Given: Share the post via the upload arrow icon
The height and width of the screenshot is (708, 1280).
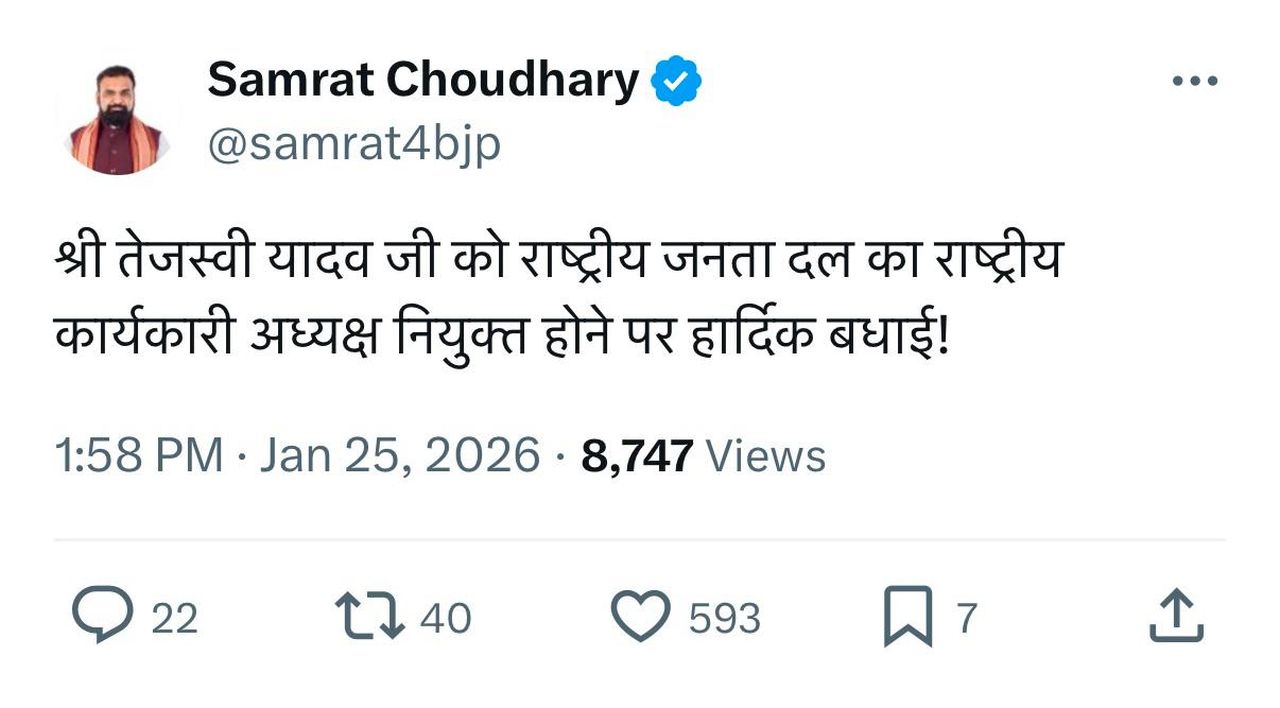Looking at the screenshot, I should point(1176,617).
